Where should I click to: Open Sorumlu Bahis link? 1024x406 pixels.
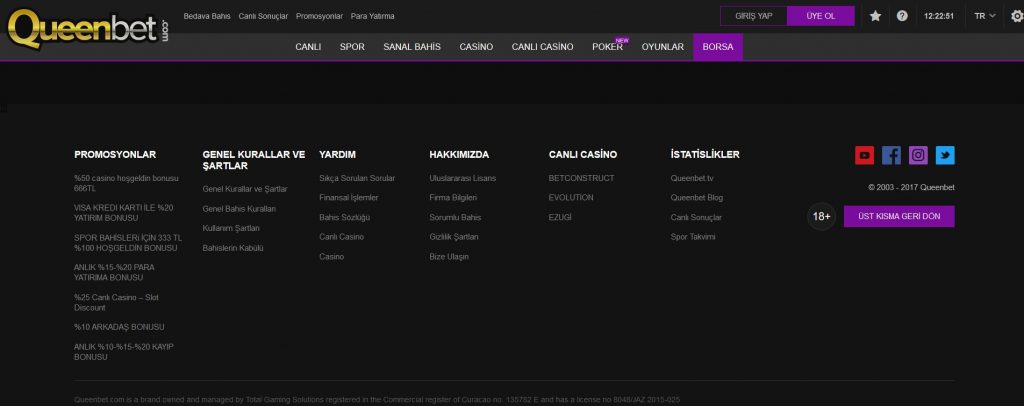pyautogui.click(x=455, y=217)
